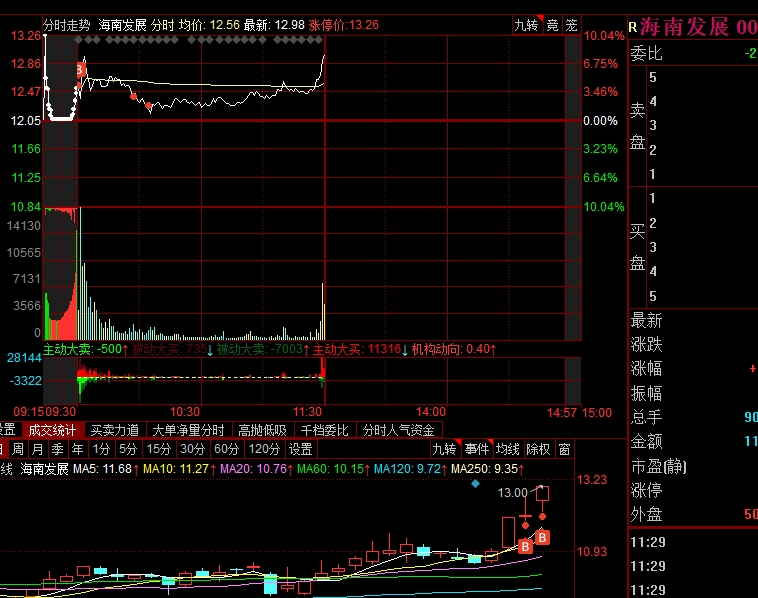Click the 13.00 high price annotation on the K-line
758x598 pixels.
click(513, 493)
